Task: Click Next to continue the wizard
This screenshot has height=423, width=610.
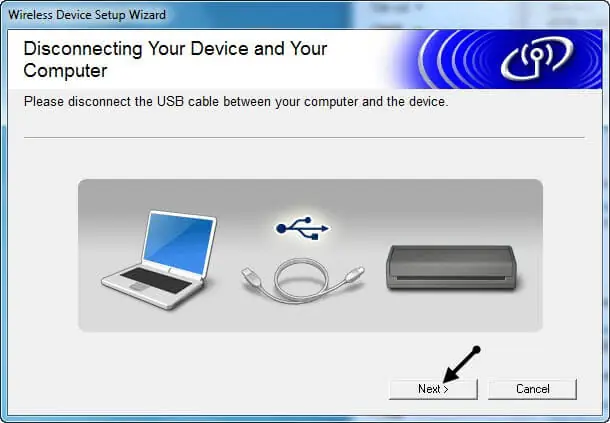Action: click(433, 389)
